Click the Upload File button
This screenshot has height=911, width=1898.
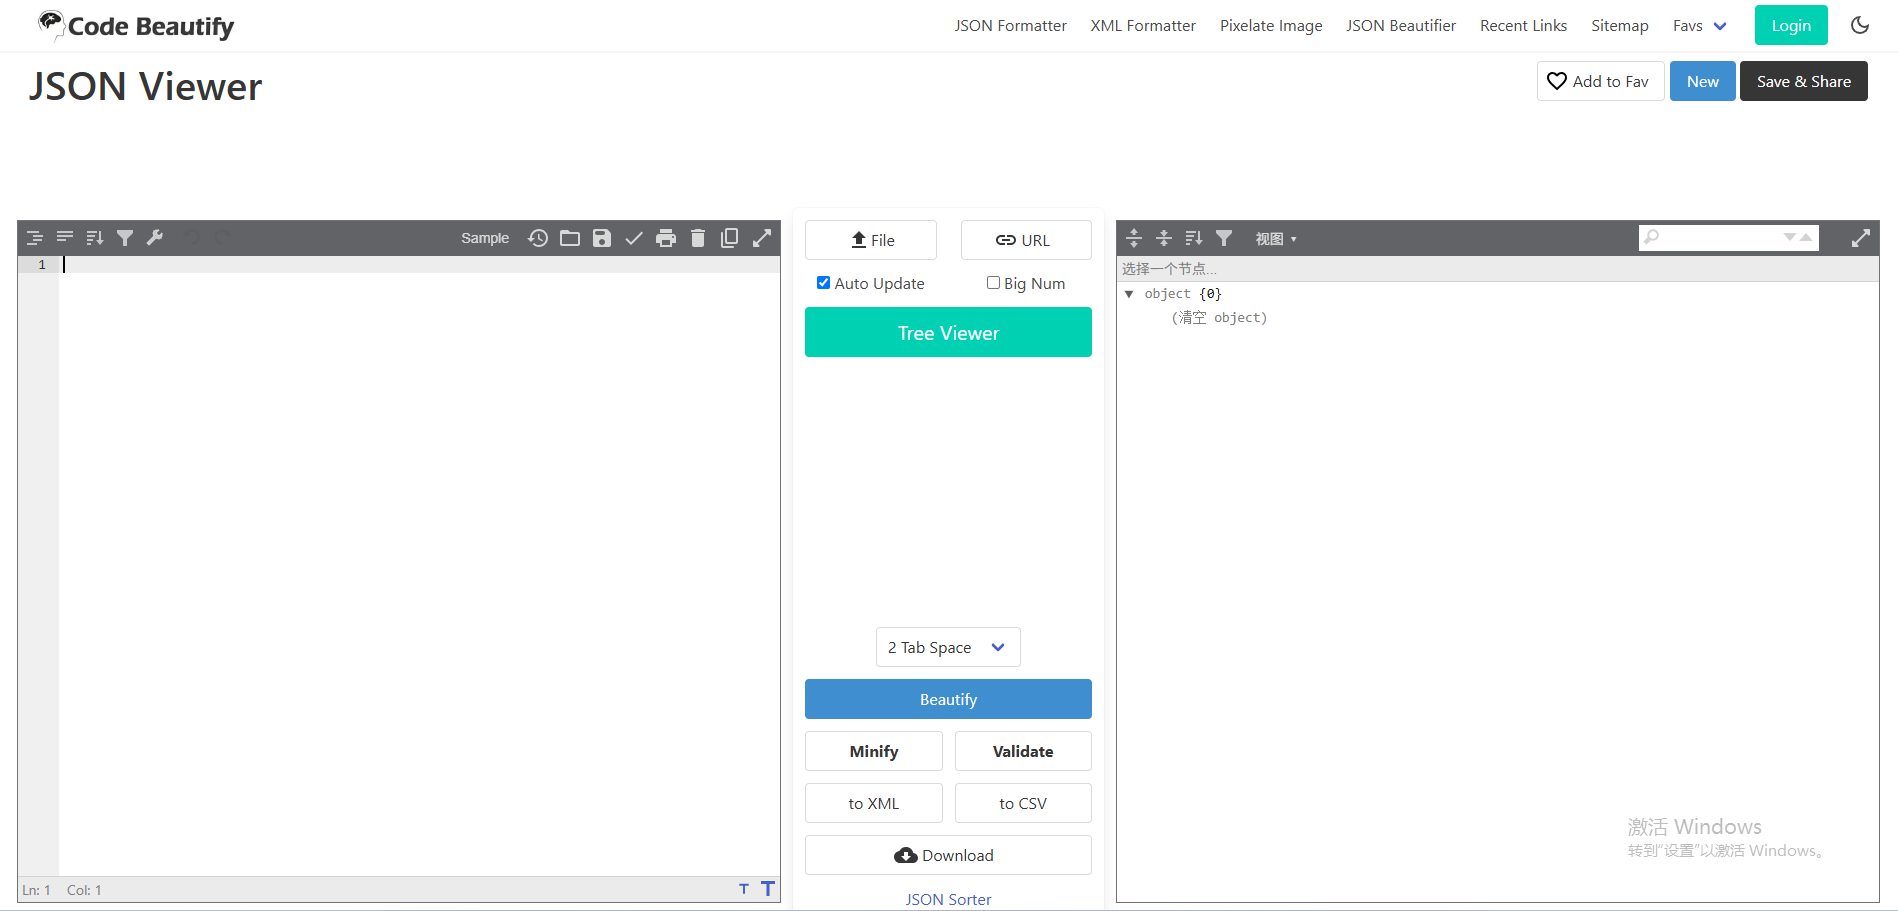point(871,240)
